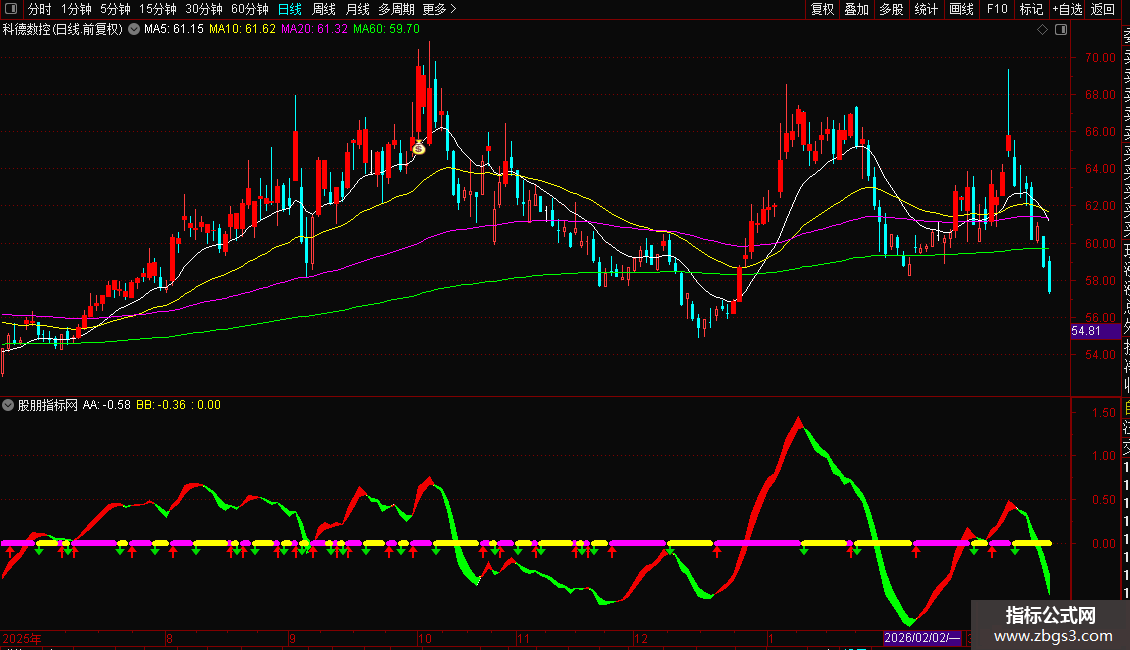Viewport: 1130px width, 650px height.
Task: Click the month 12 label on time axis
Action: coord(641,638)
